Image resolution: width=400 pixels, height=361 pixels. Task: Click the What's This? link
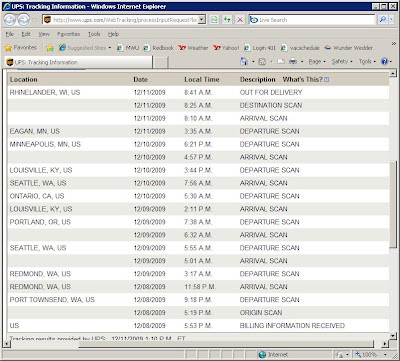[x=303, y=80]
